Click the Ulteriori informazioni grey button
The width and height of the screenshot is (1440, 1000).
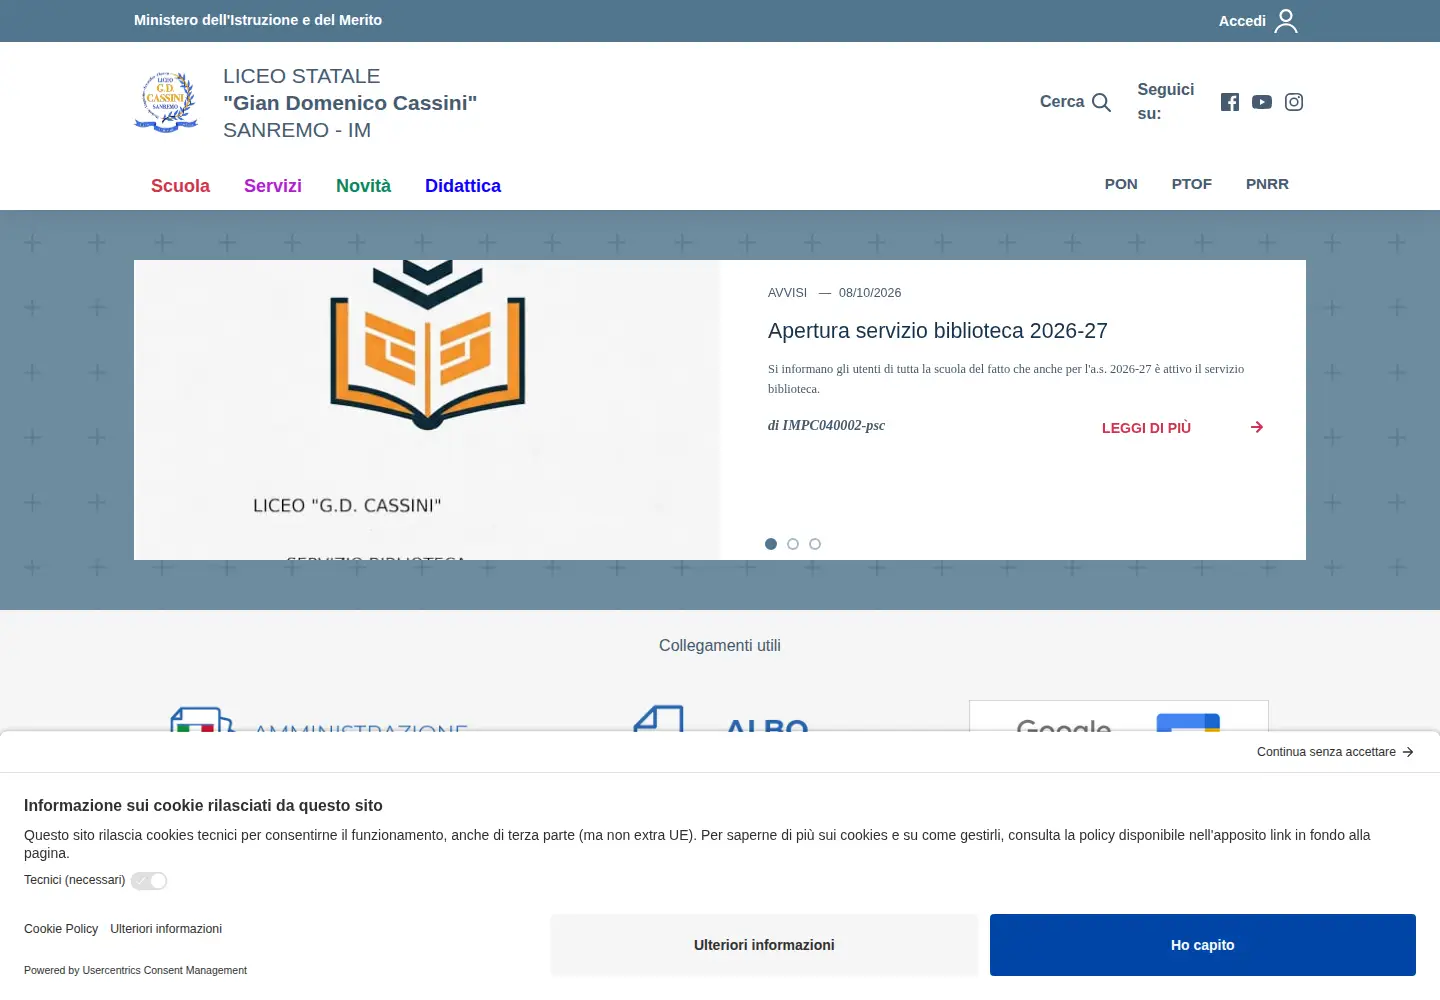click(764, 945)
